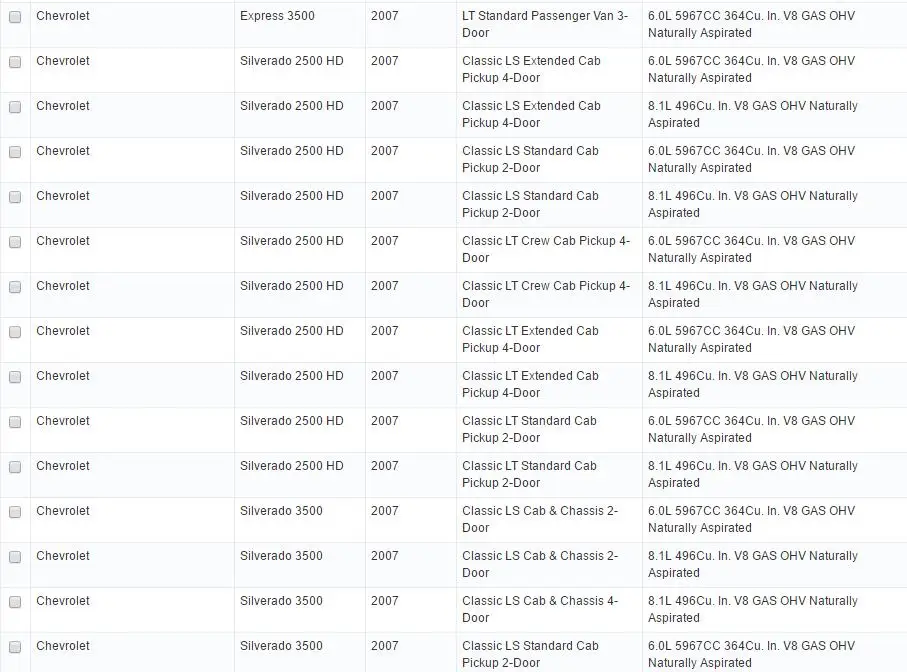Click 'Silverado 2500 HD' in LT Extended Cab 8.1L row

[292, 376]
